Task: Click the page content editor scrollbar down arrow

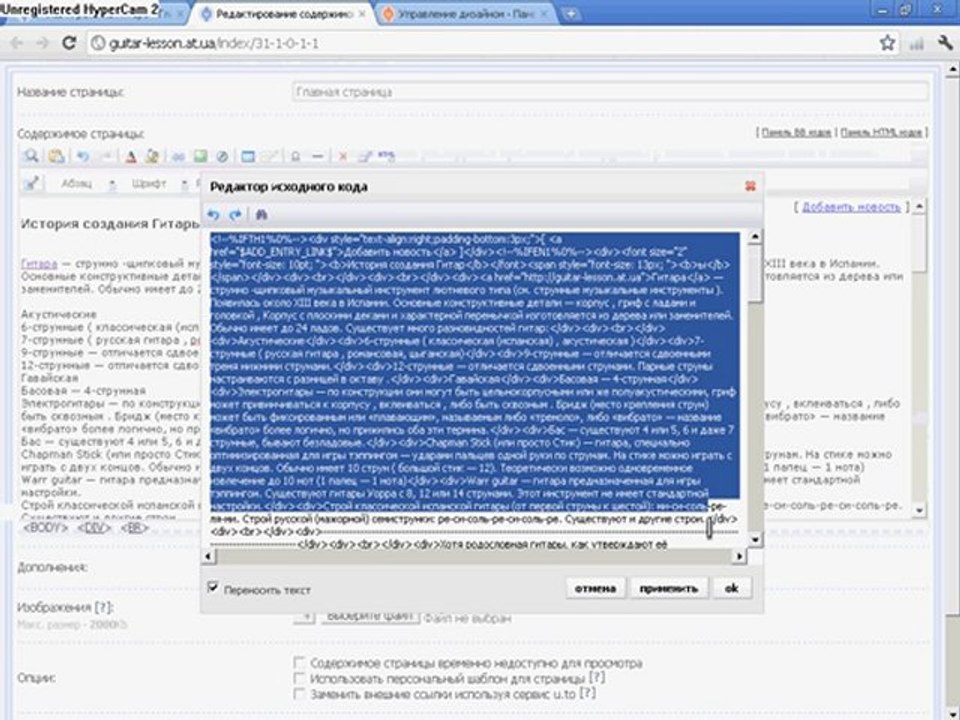Action: pos(919,510)
